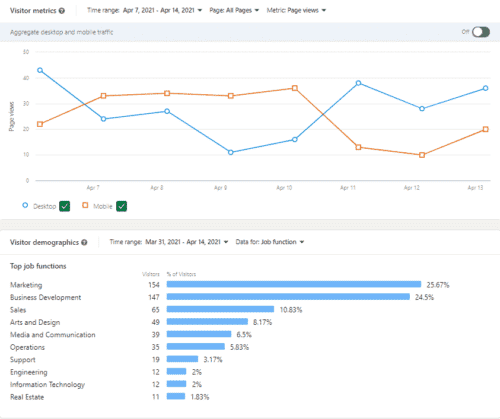Uncheck the Mobile series checkbox

122,206
